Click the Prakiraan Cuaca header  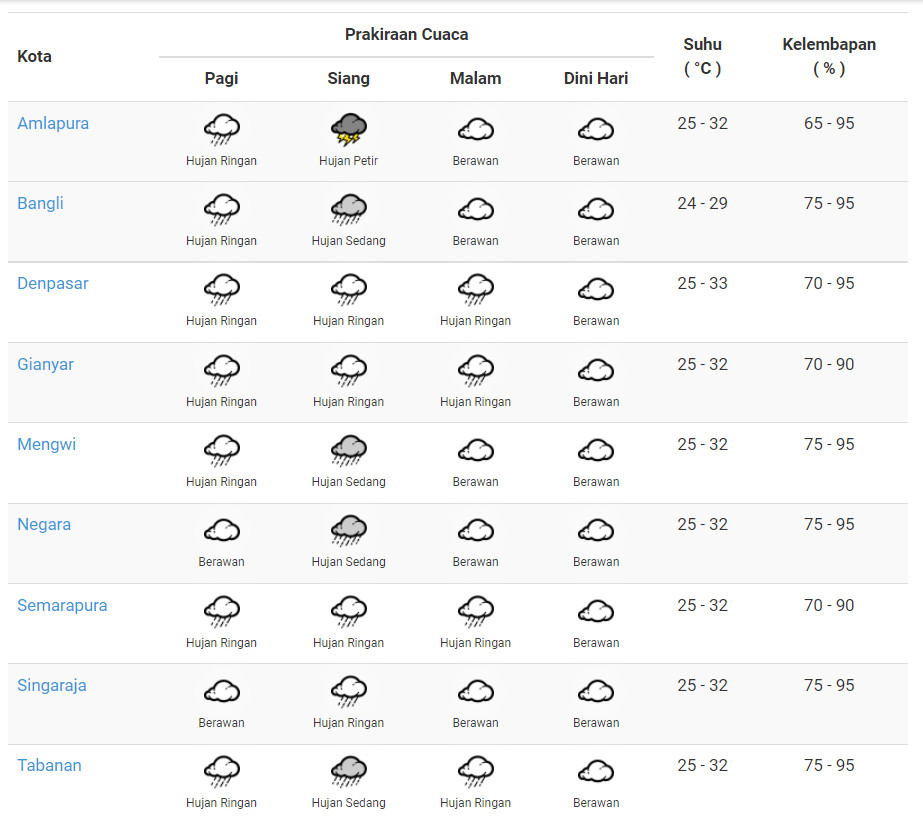click(x=406, y=34)
